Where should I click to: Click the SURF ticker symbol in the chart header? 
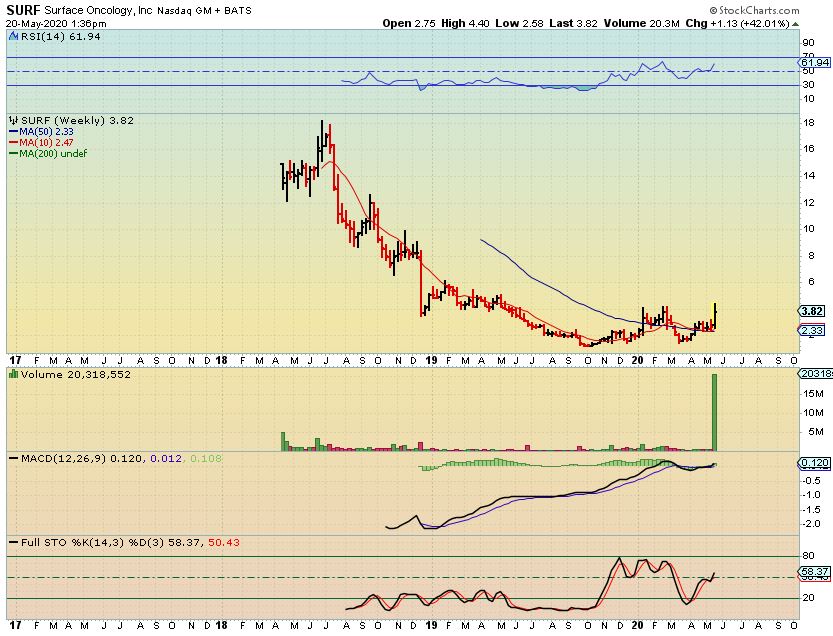(23, 10)
